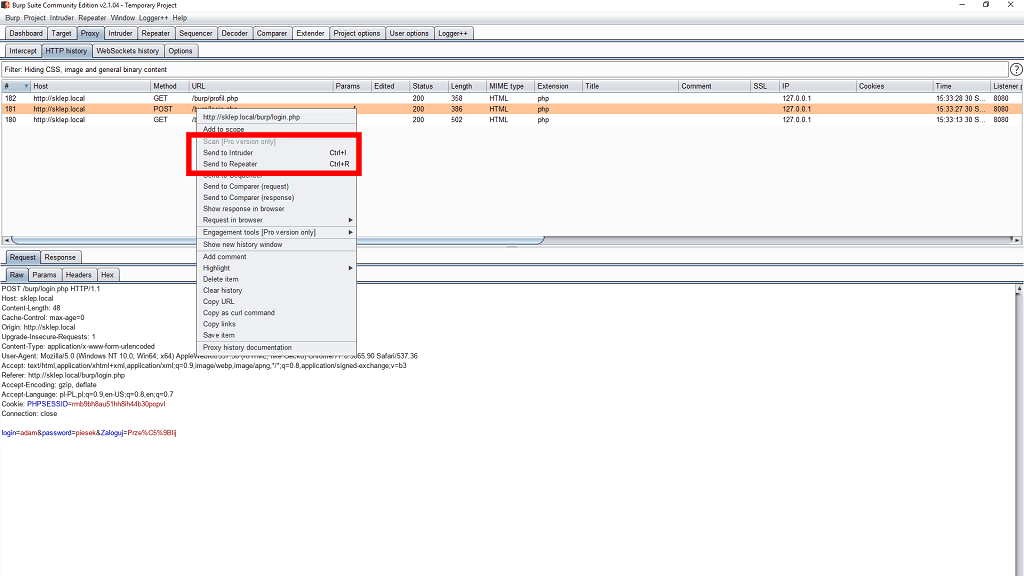Open the Decoder tab
The image size is (1024, 576).
coord(234,33)
